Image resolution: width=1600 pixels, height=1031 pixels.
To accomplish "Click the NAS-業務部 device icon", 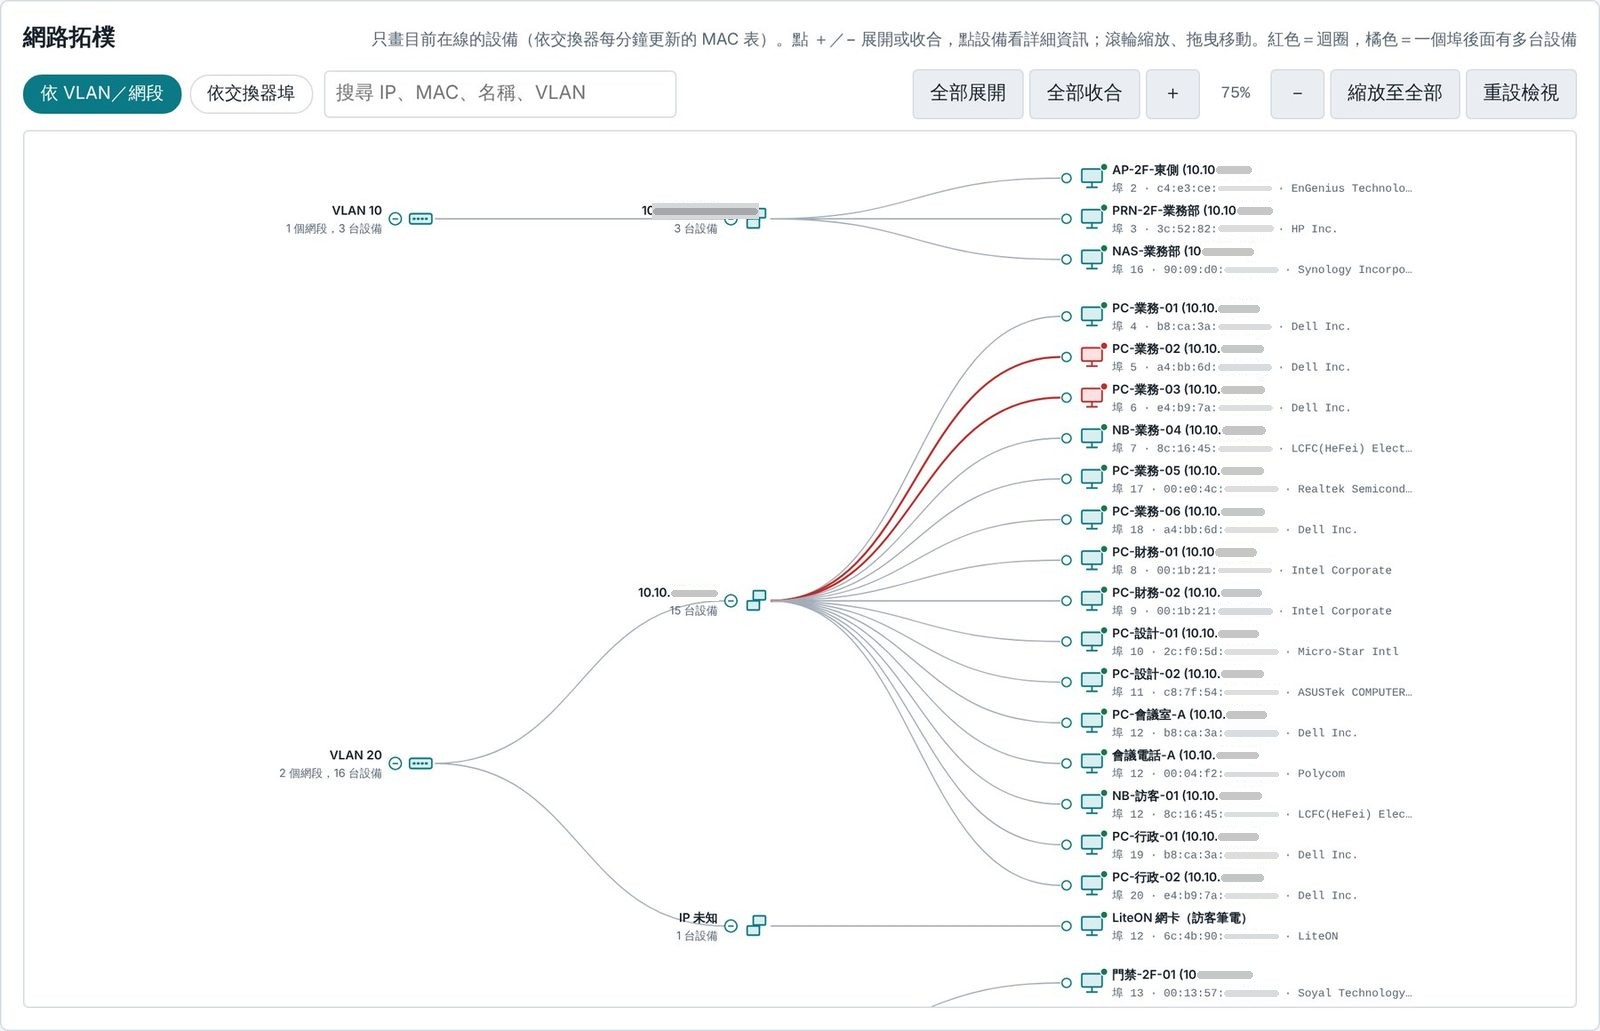I will (x=1092, y=259).
